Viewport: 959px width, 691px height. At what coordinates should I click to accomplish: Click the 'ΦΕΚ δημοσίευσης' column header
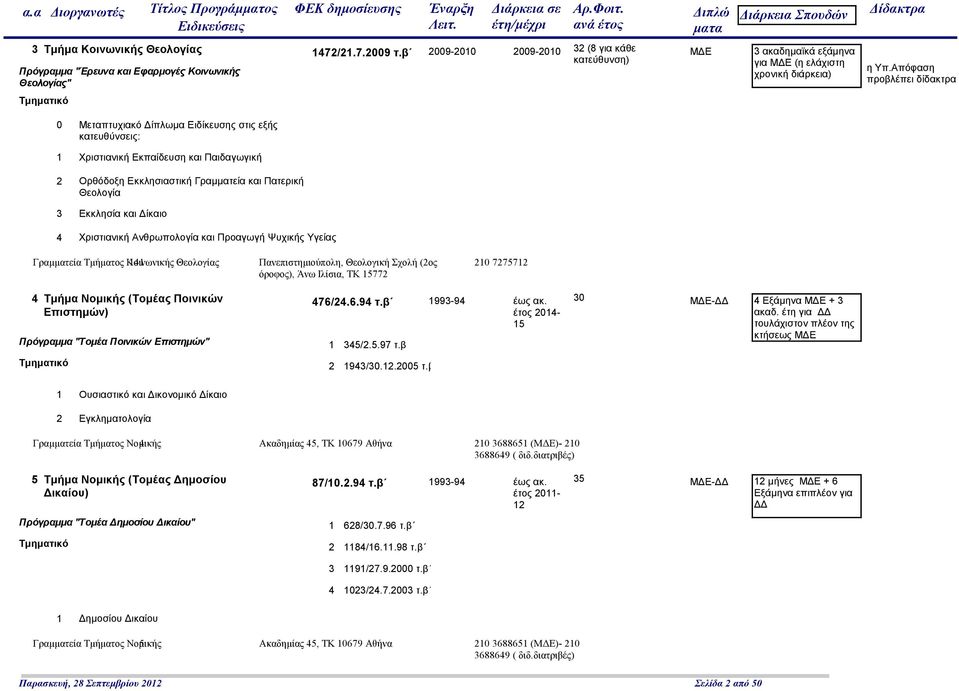click(348, 9)
